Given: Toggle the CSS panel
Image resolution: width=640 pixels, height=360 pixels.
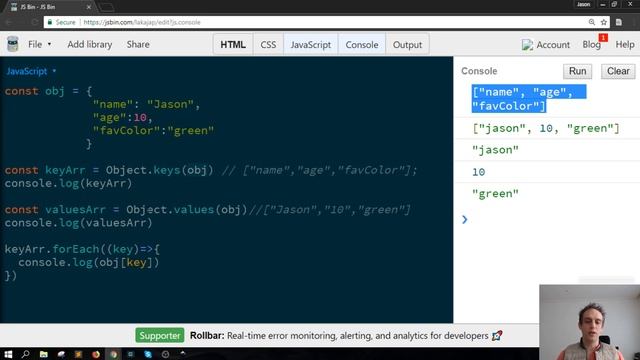Looking at the screenshot, I should pos(268,44).
